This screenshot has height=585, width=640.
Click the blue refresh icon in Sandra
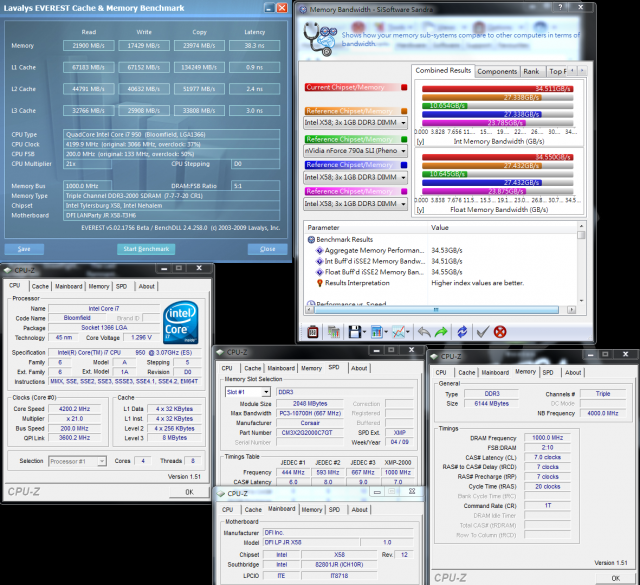(x=462, y=332)
